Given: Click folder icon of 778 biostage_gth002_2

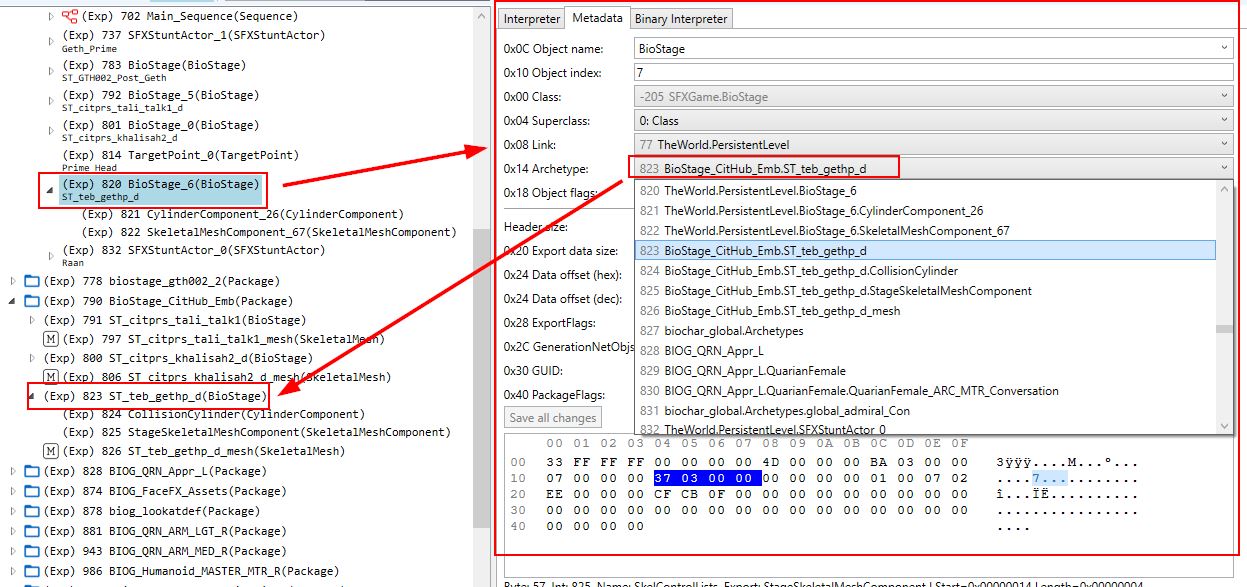Looking at the screenshot, I should [x=32, y=281].
